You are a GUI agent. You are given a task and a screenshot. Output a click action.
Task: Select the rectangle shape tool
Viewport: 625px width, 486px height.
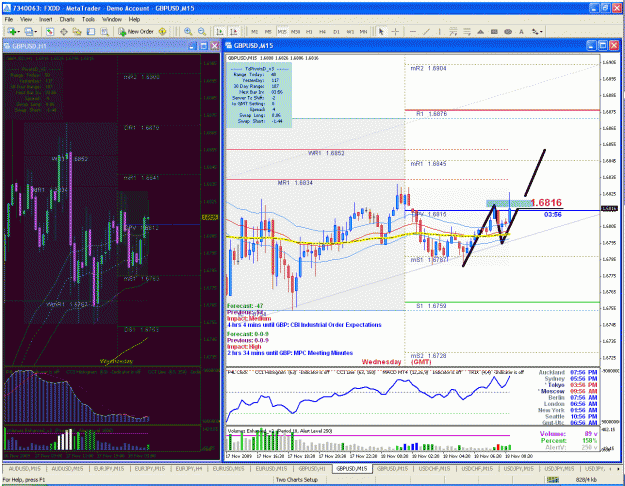click(x=494, y=31)
